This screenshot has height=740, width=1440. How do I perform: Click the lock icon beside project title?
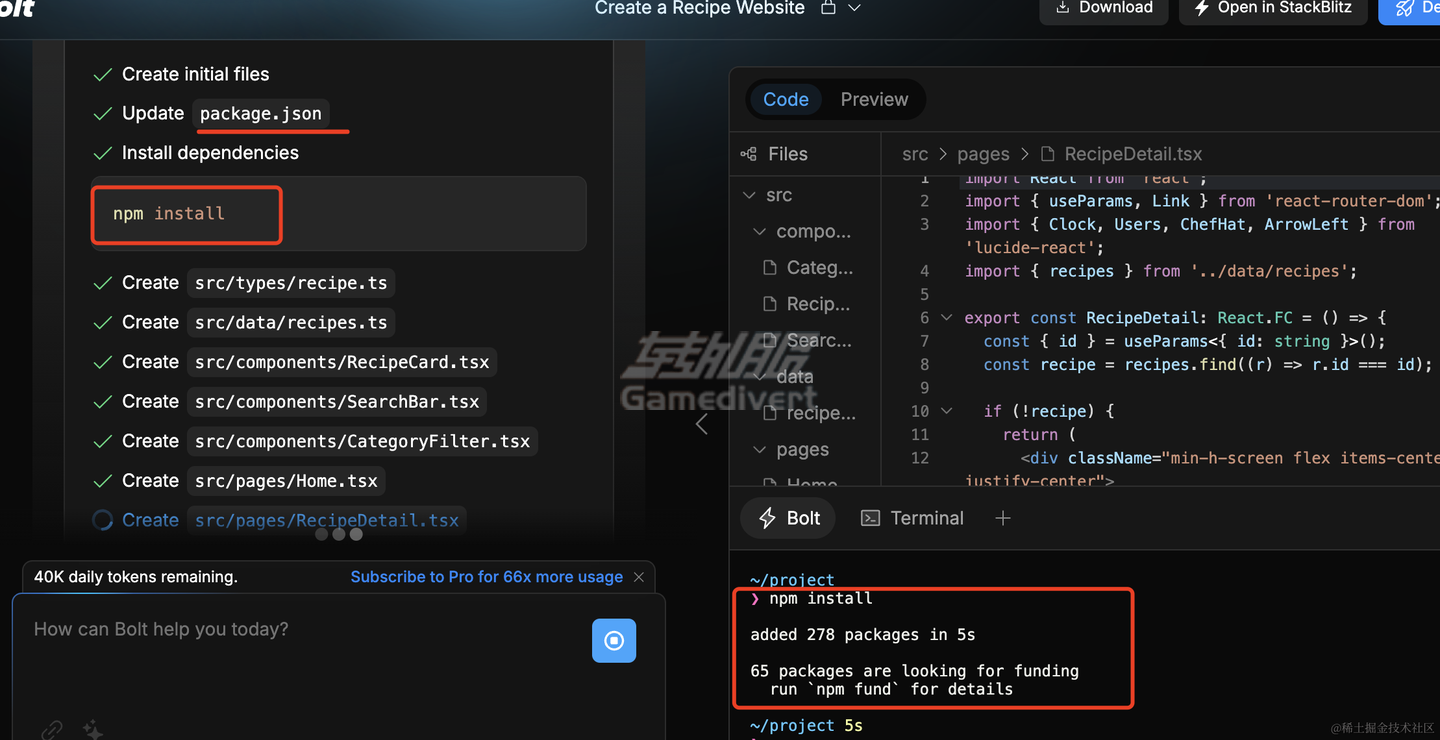828,8
